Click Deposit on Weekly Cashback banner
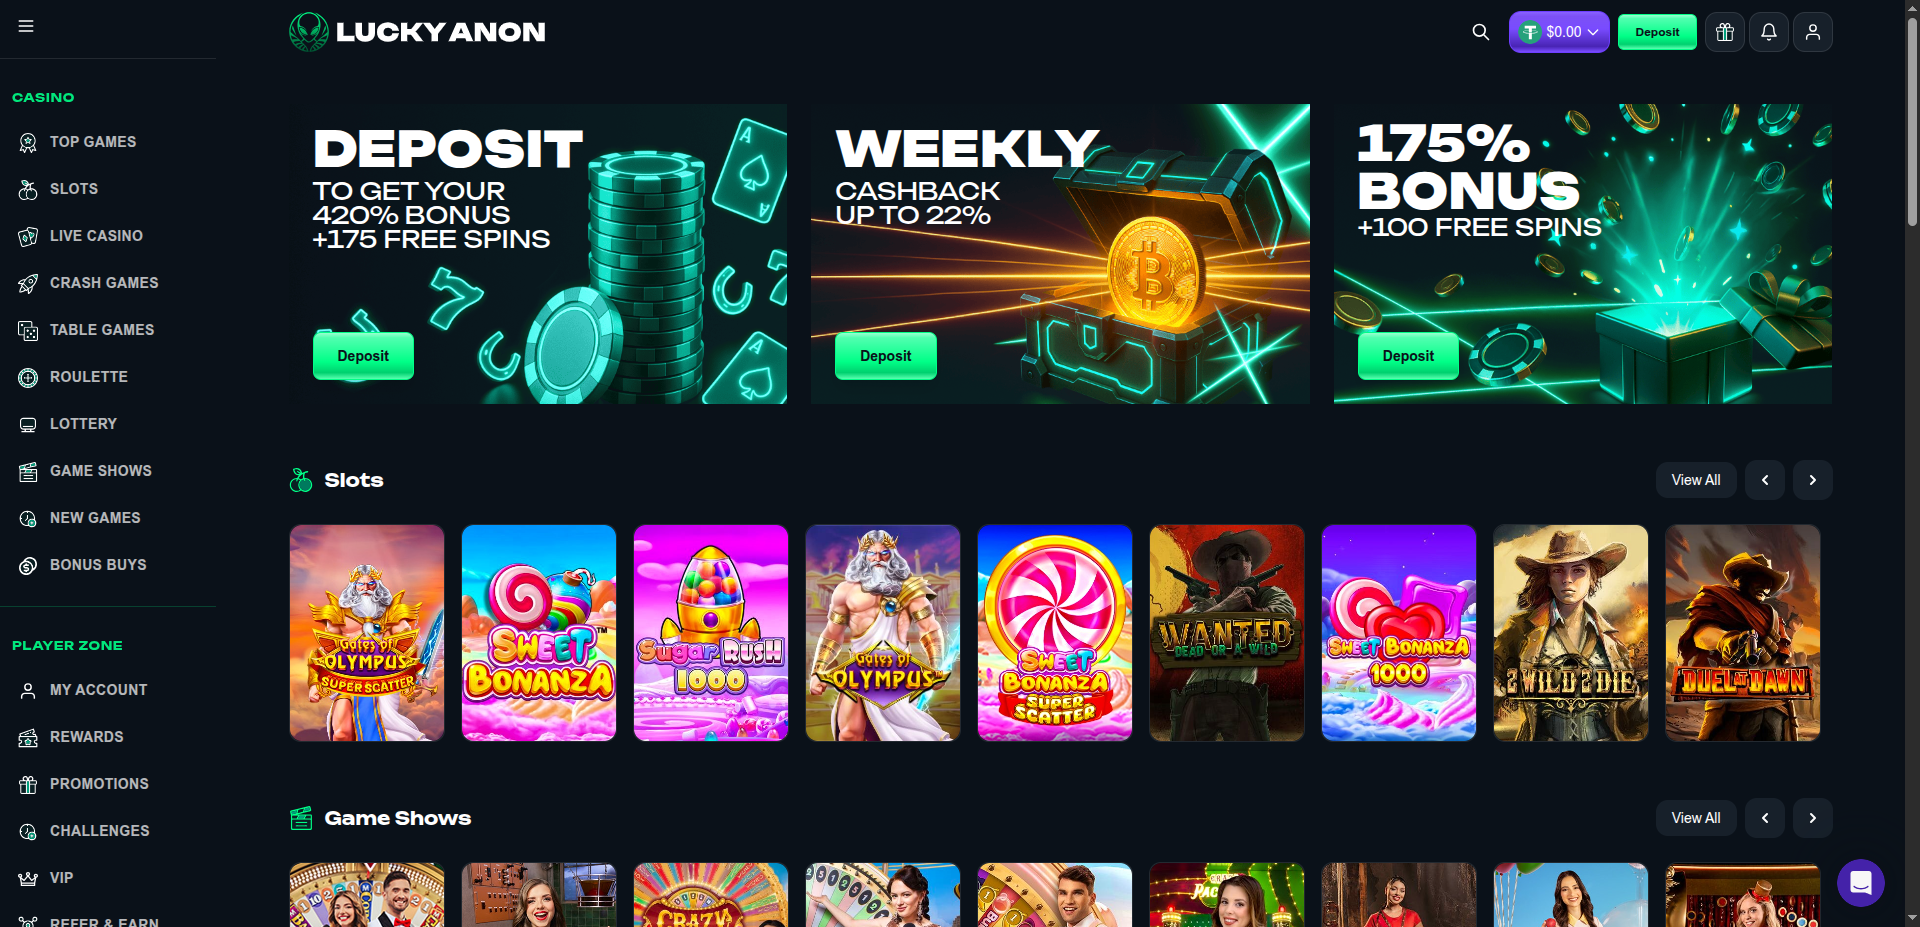This screenshot has height=927, width=1920. pyautogui.click(x=885, y=356)
